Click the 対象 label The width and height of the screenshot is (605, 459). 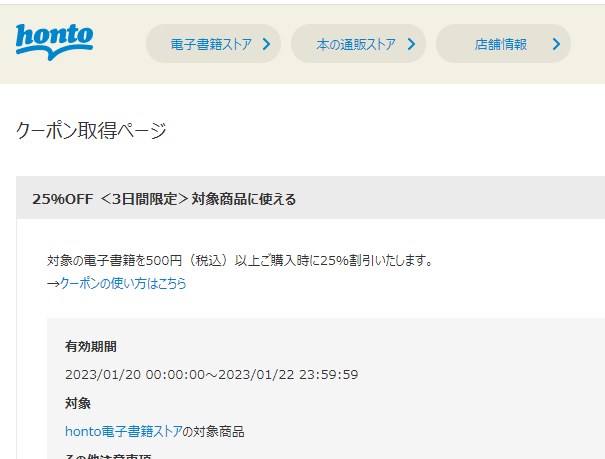point(78,403)
